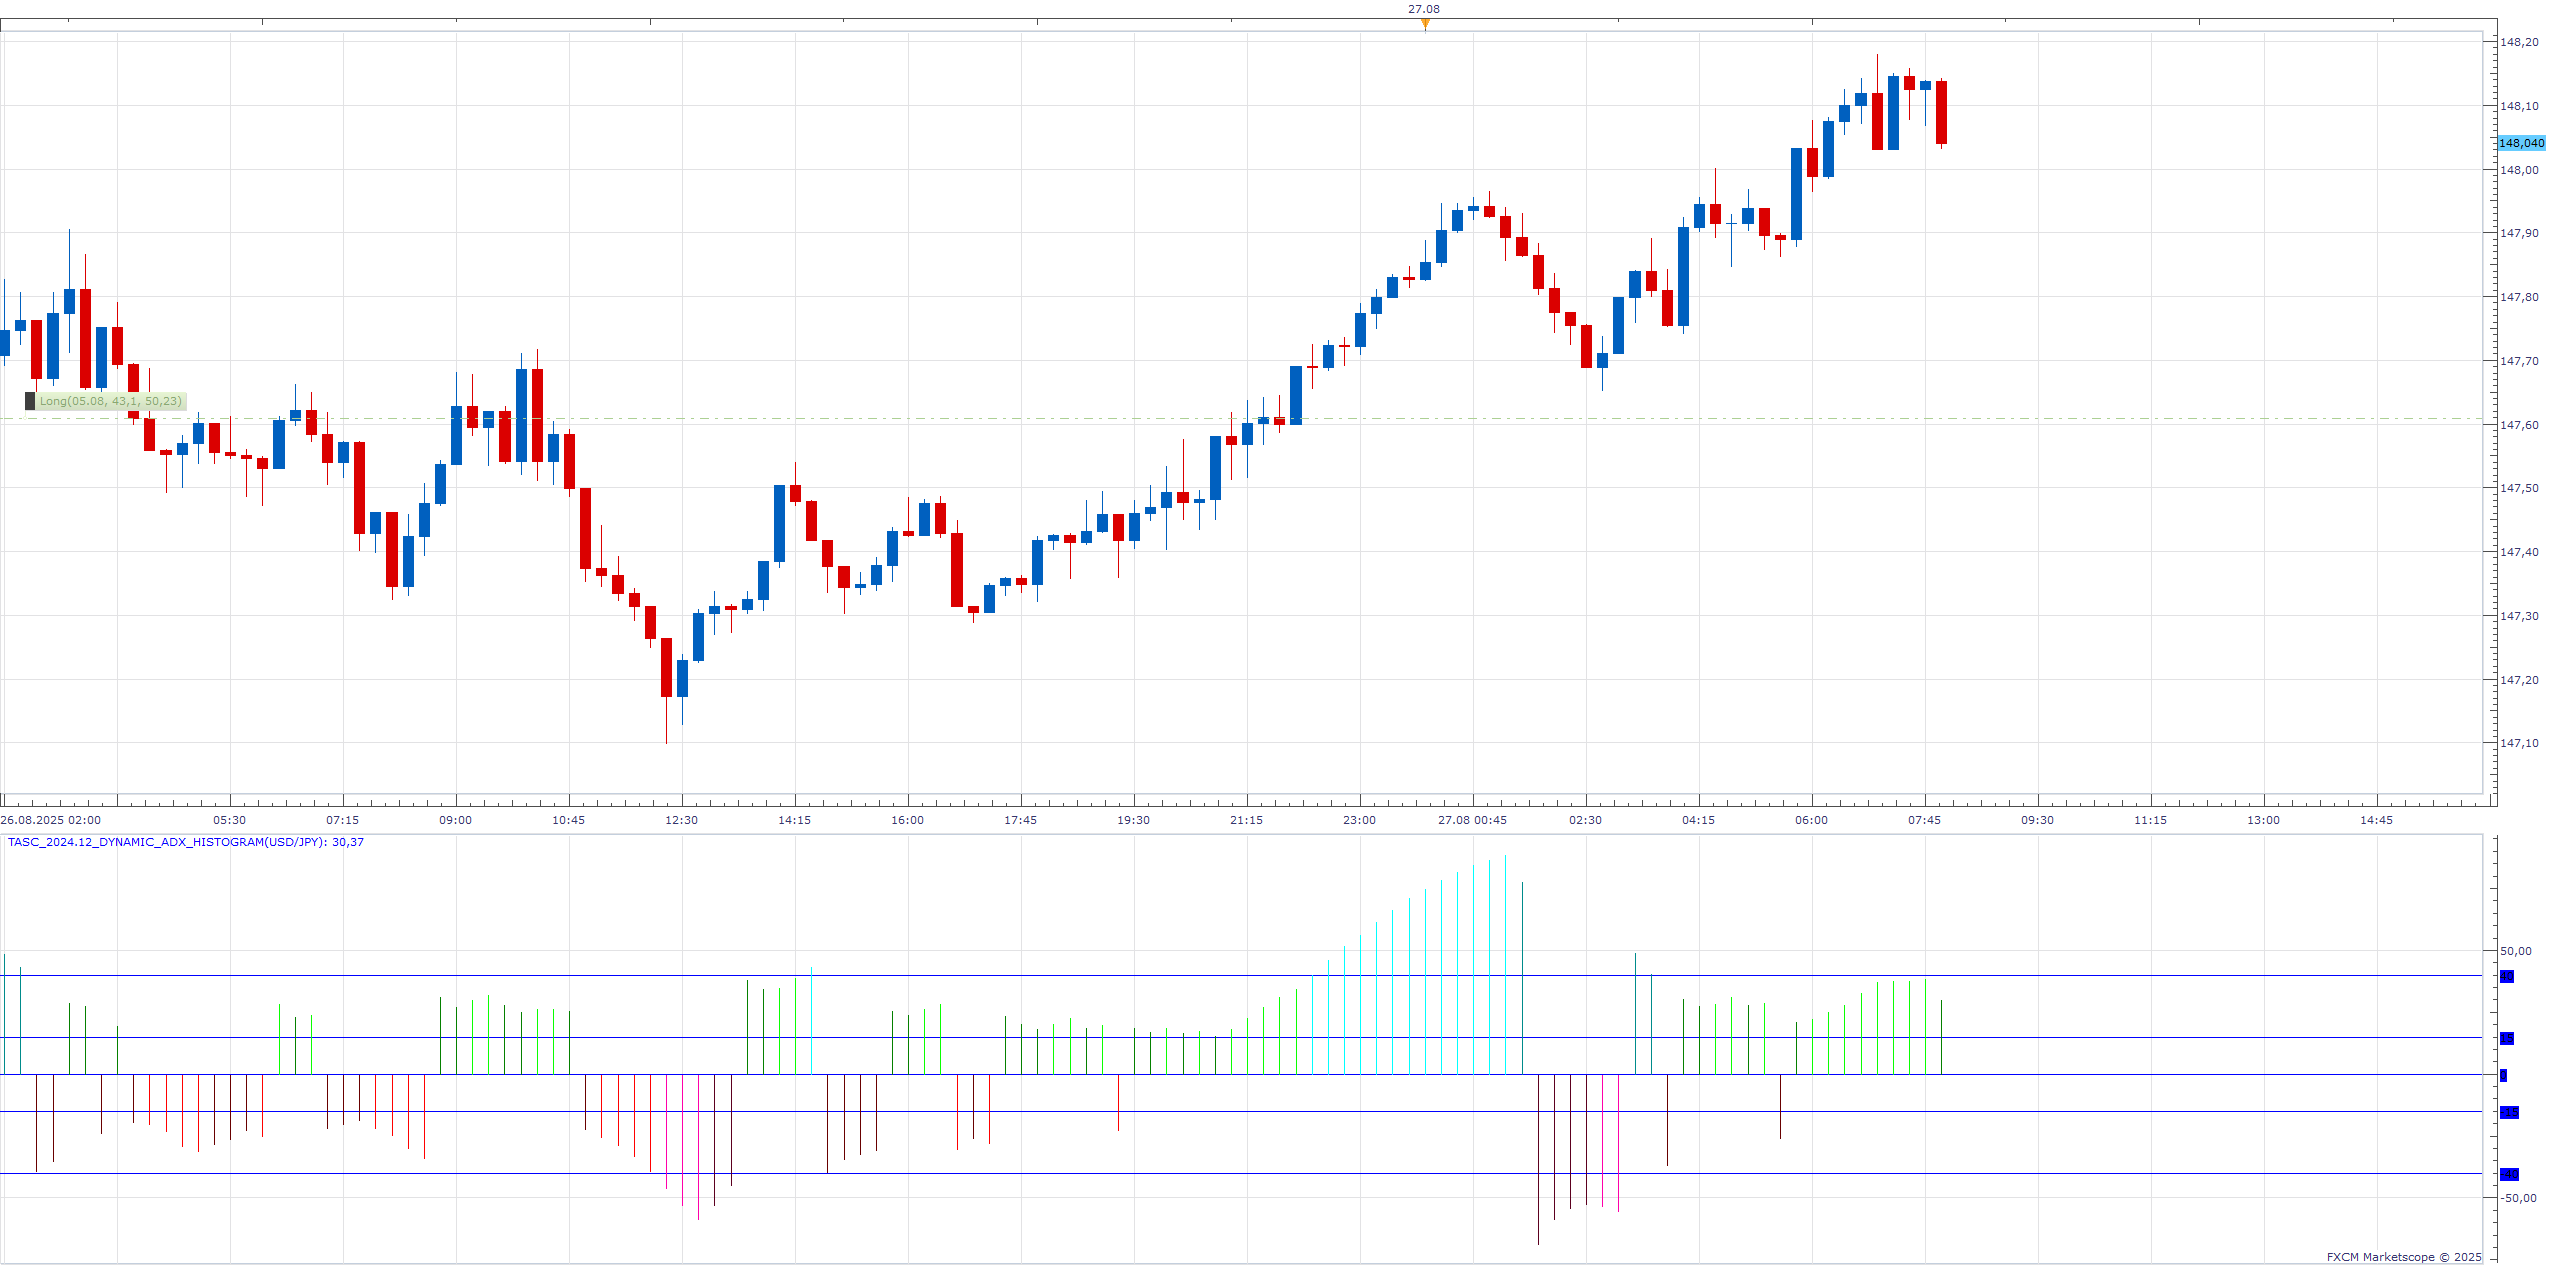
Task: Click the 09:00 time axis label
Action: pyautogui.click(x=456, y=820)
